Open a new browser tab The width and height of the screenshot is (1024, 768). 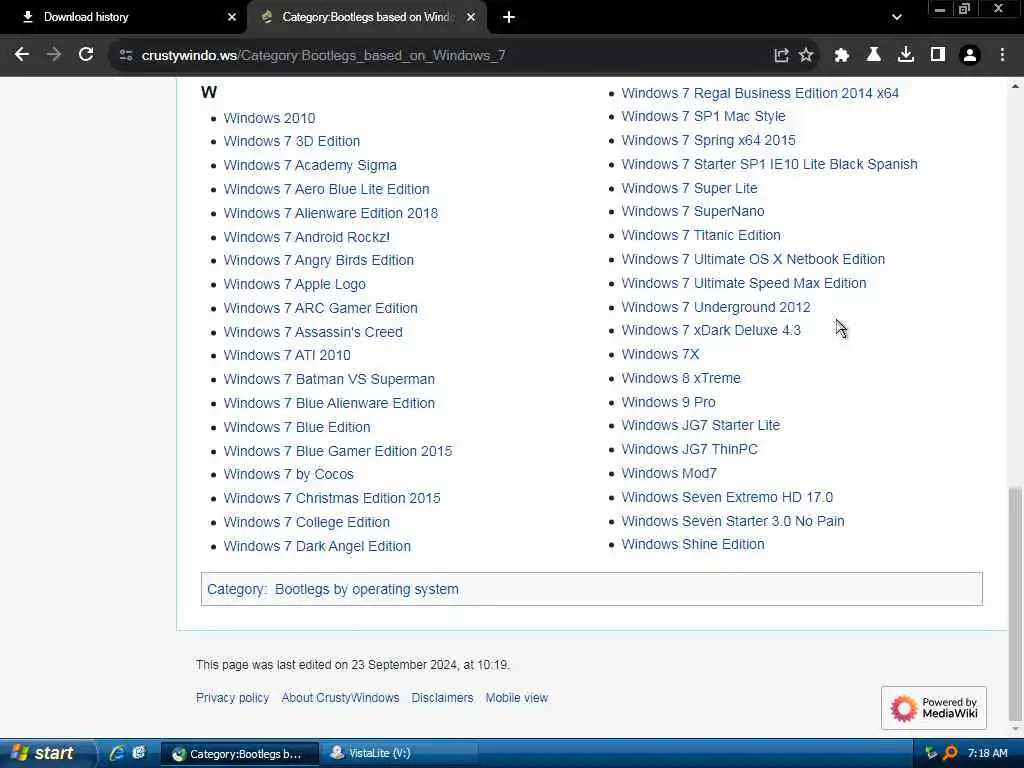(x=509, y=18)
